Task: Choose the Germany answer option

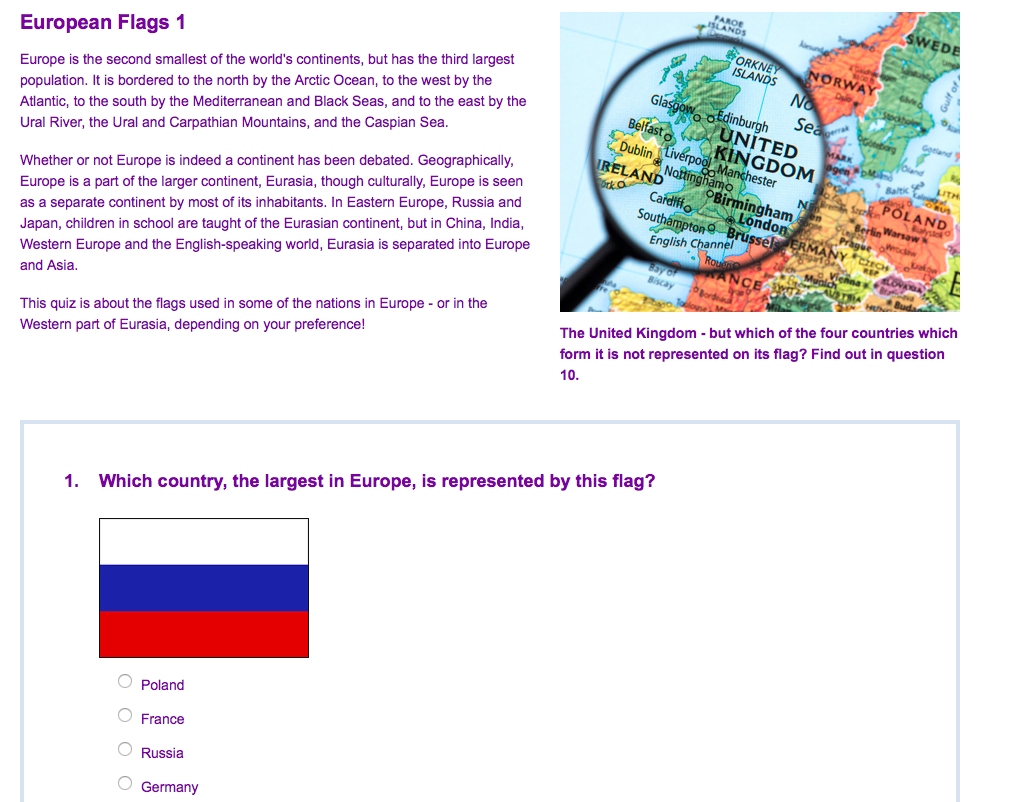Action: 125,783
